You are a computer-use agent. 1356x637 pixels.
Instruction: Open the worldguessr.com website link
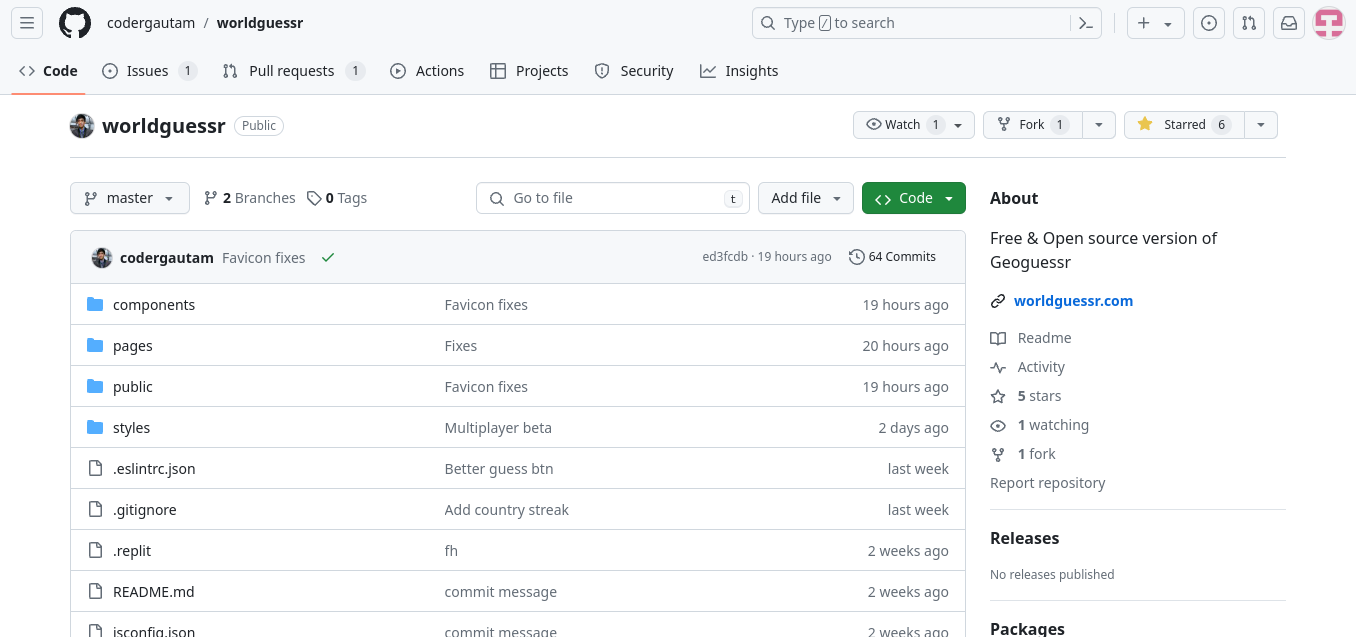tap(1073, 301)
